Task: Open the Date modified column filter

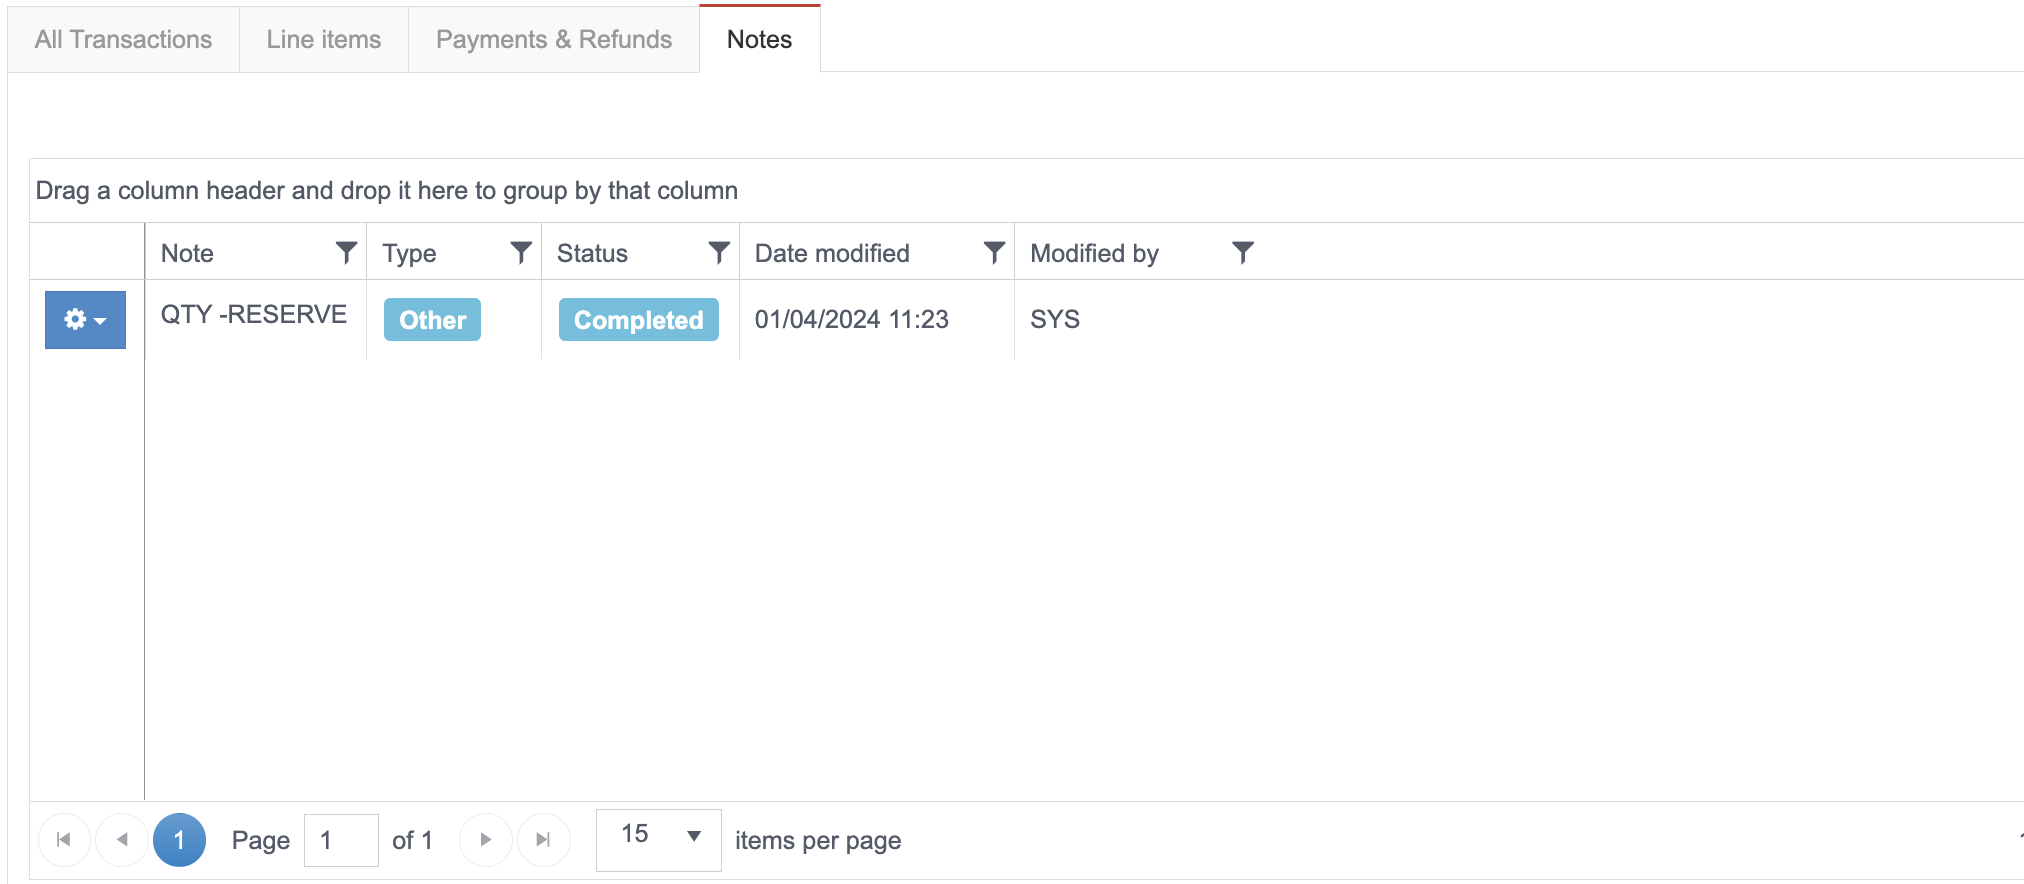Action: click(993, 253)
